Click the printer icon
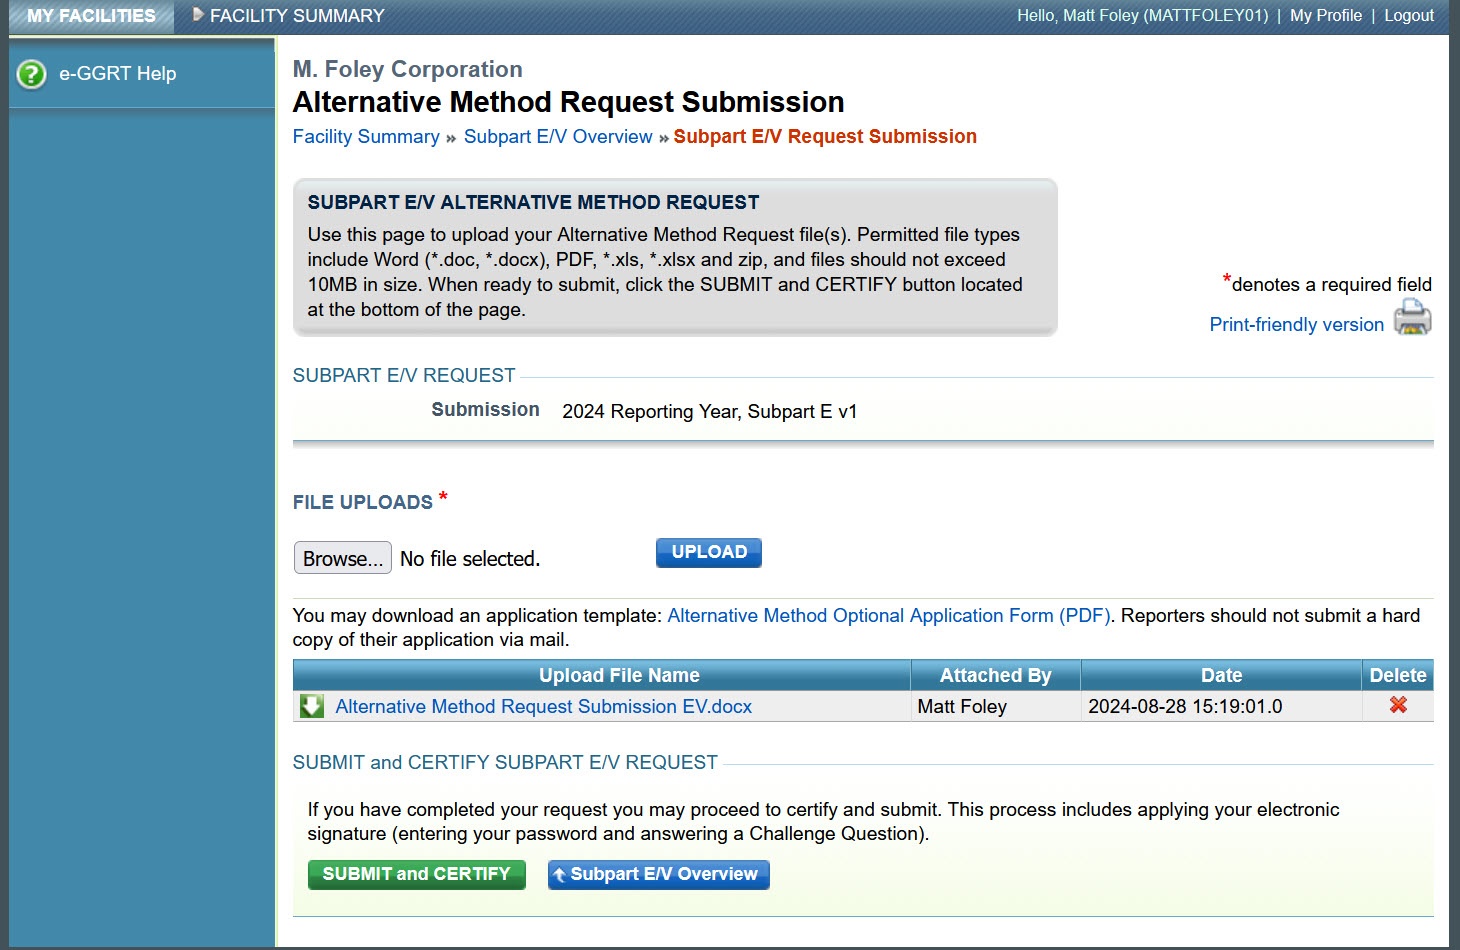Screen dimensions: 1460x950 click(1412, 318)
